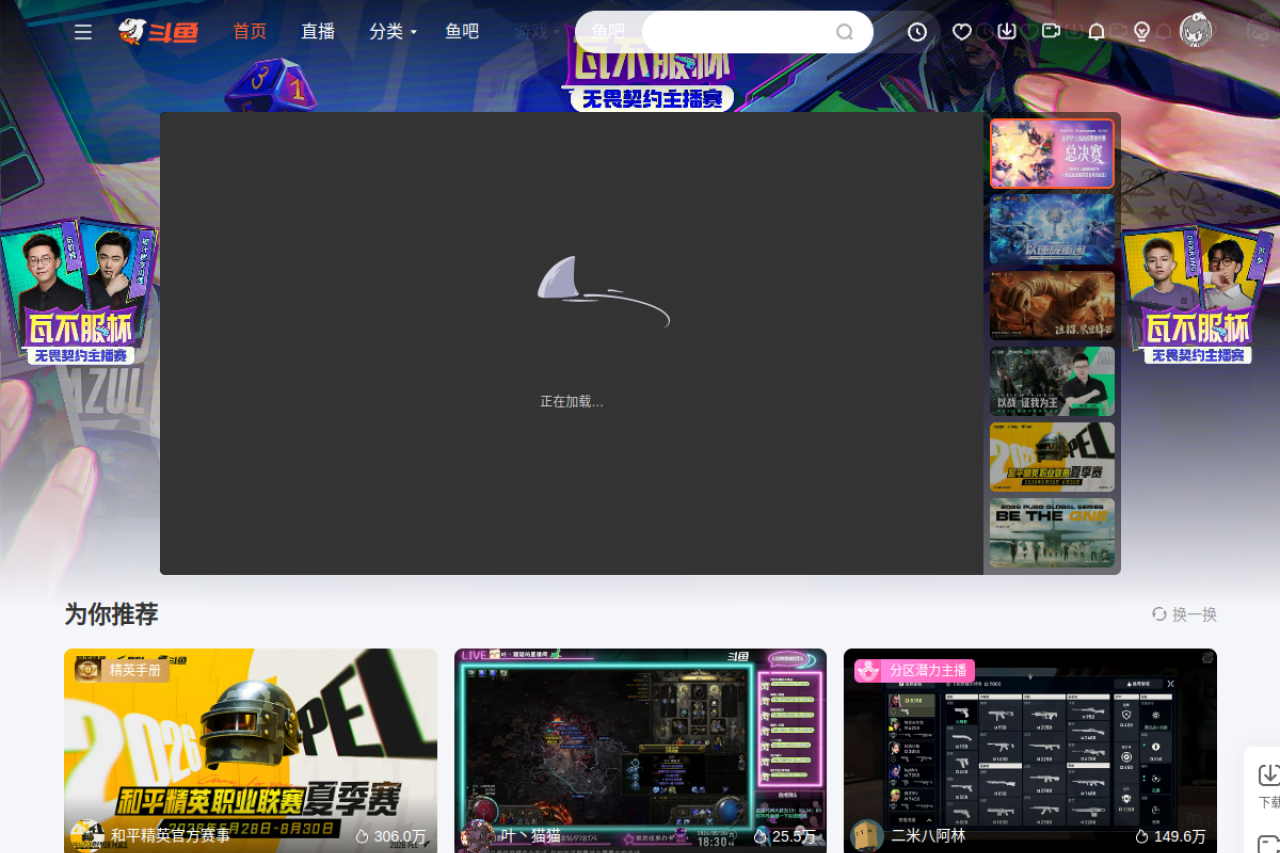Image resolution: width=1280 pixels, height=853 pixels.
Task: Open notifications bell icon
Action: click(x=1096, y=32)
